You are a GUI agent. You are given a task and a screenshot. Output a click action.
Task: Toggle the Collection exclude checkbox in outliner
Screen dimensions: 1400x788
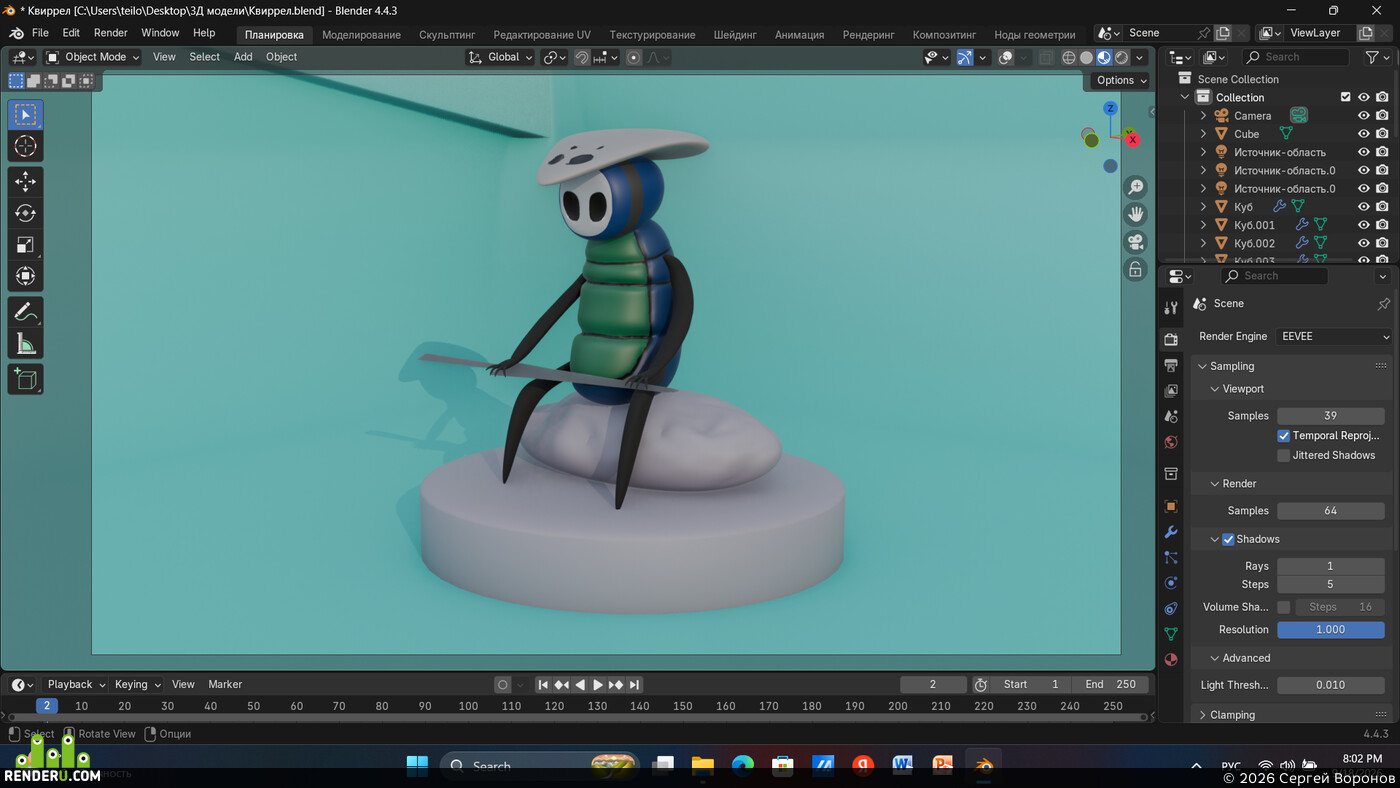[1345, 98]
